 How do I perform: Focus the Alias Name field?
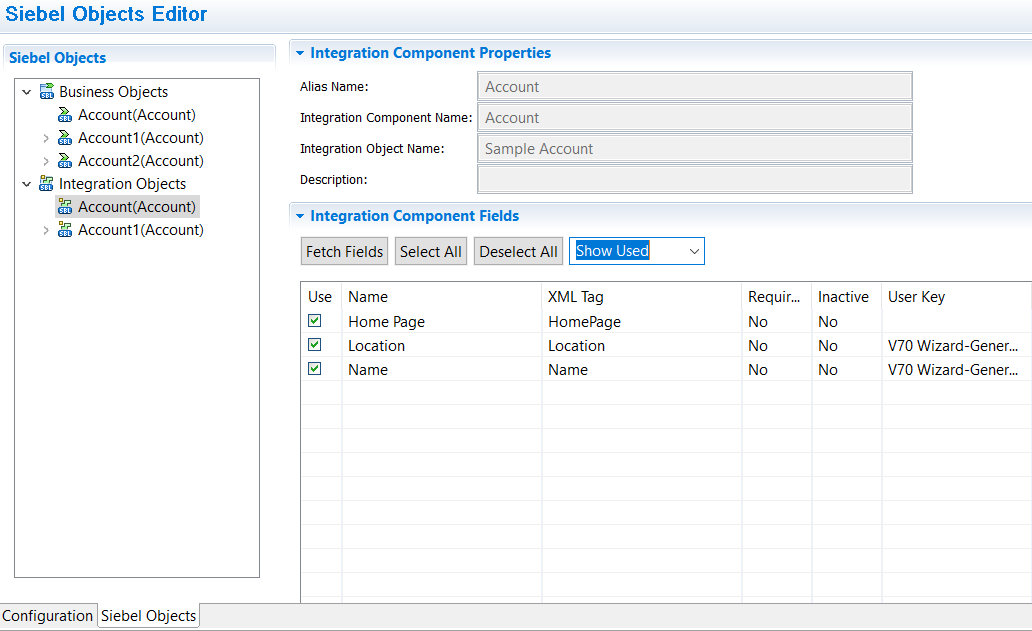click(x=694, y=87)
